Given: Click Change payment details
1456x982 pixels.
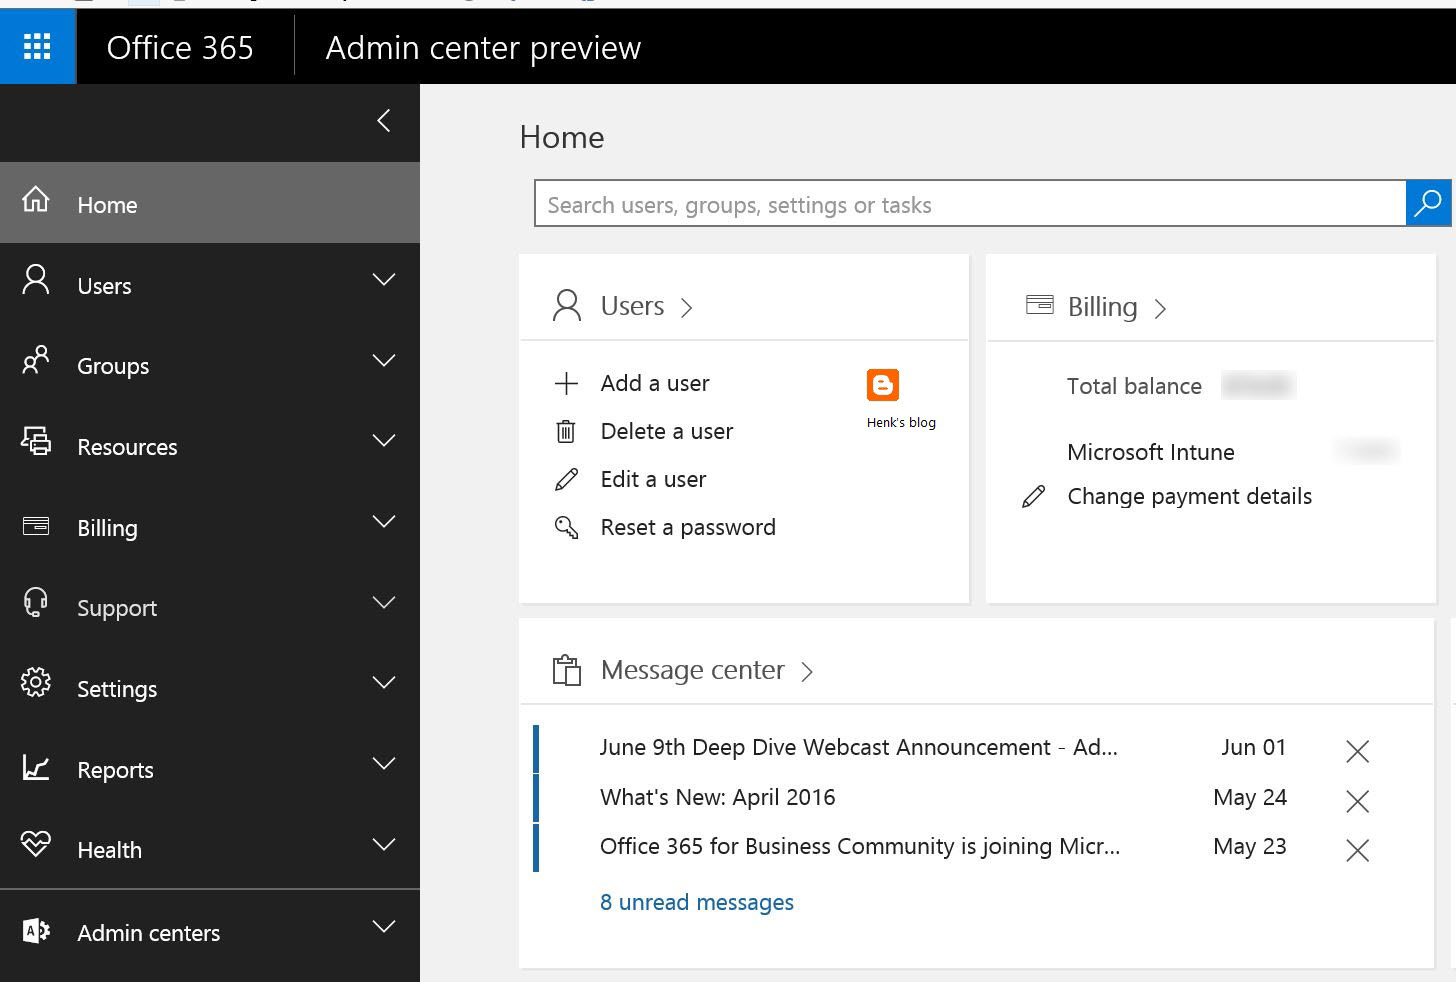Looking at the screenshot, I should (x=1189, y=496).
